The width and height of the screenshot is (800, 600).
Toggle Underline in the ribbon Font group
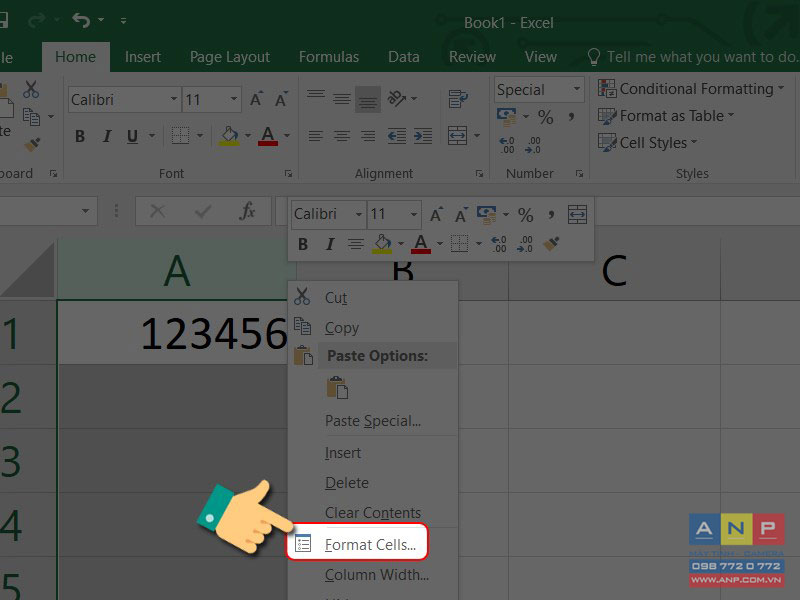tap(132, 136)
